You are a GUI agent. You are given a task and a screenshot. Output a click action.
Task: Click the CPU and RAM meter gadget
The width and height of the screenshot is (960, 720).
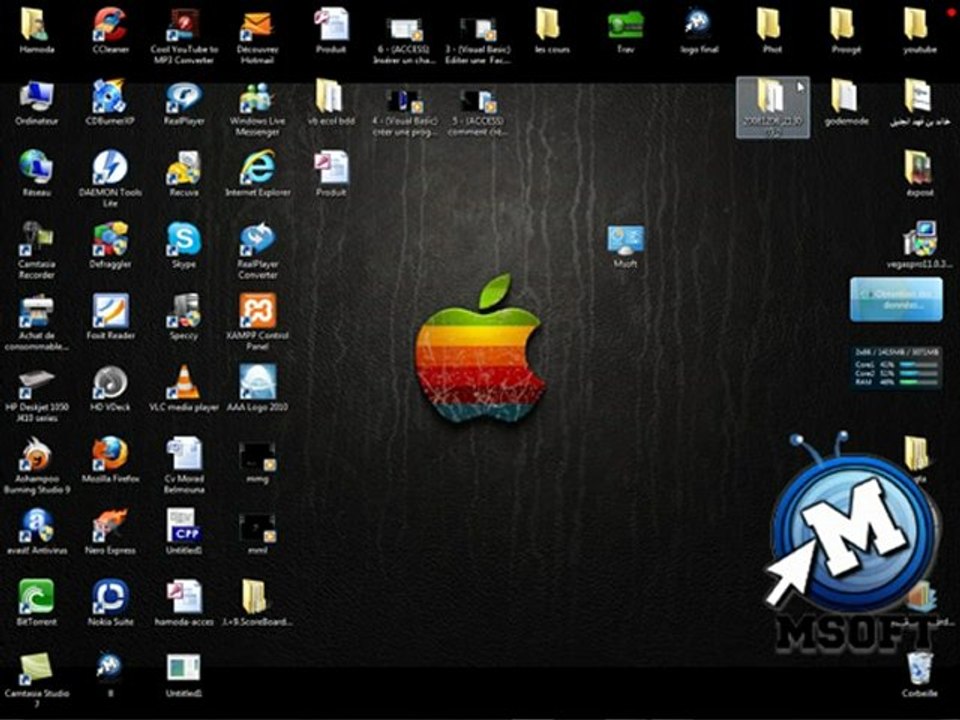896,367
